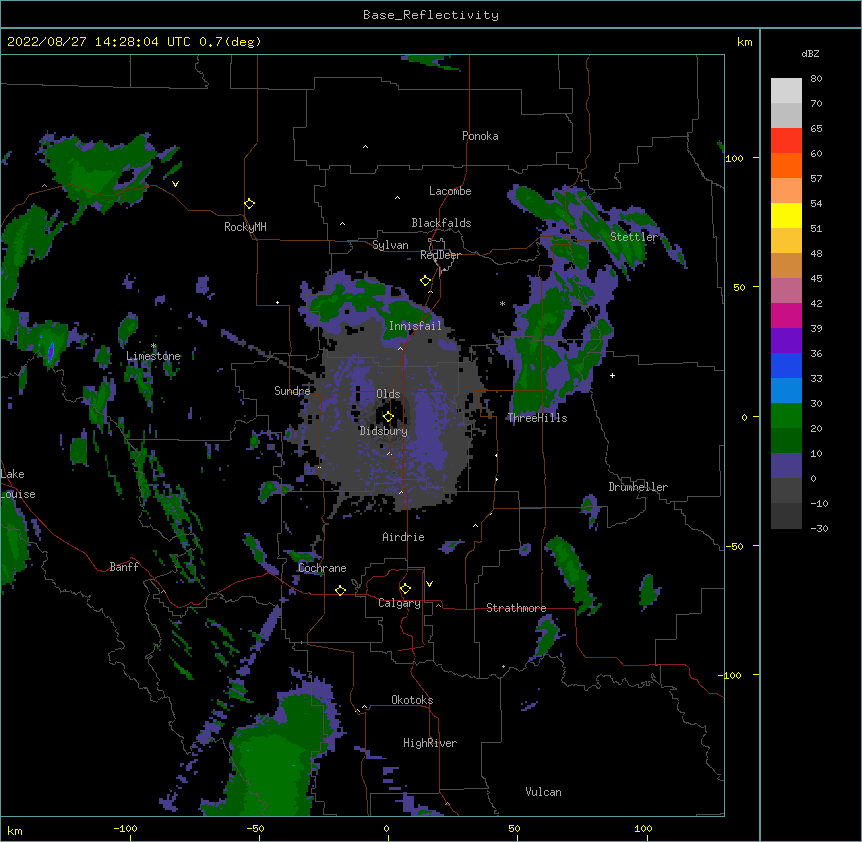Pick the slate purple 0-10 dBZ swatch
The image size is (862, 842).
[x=786, y=466]
